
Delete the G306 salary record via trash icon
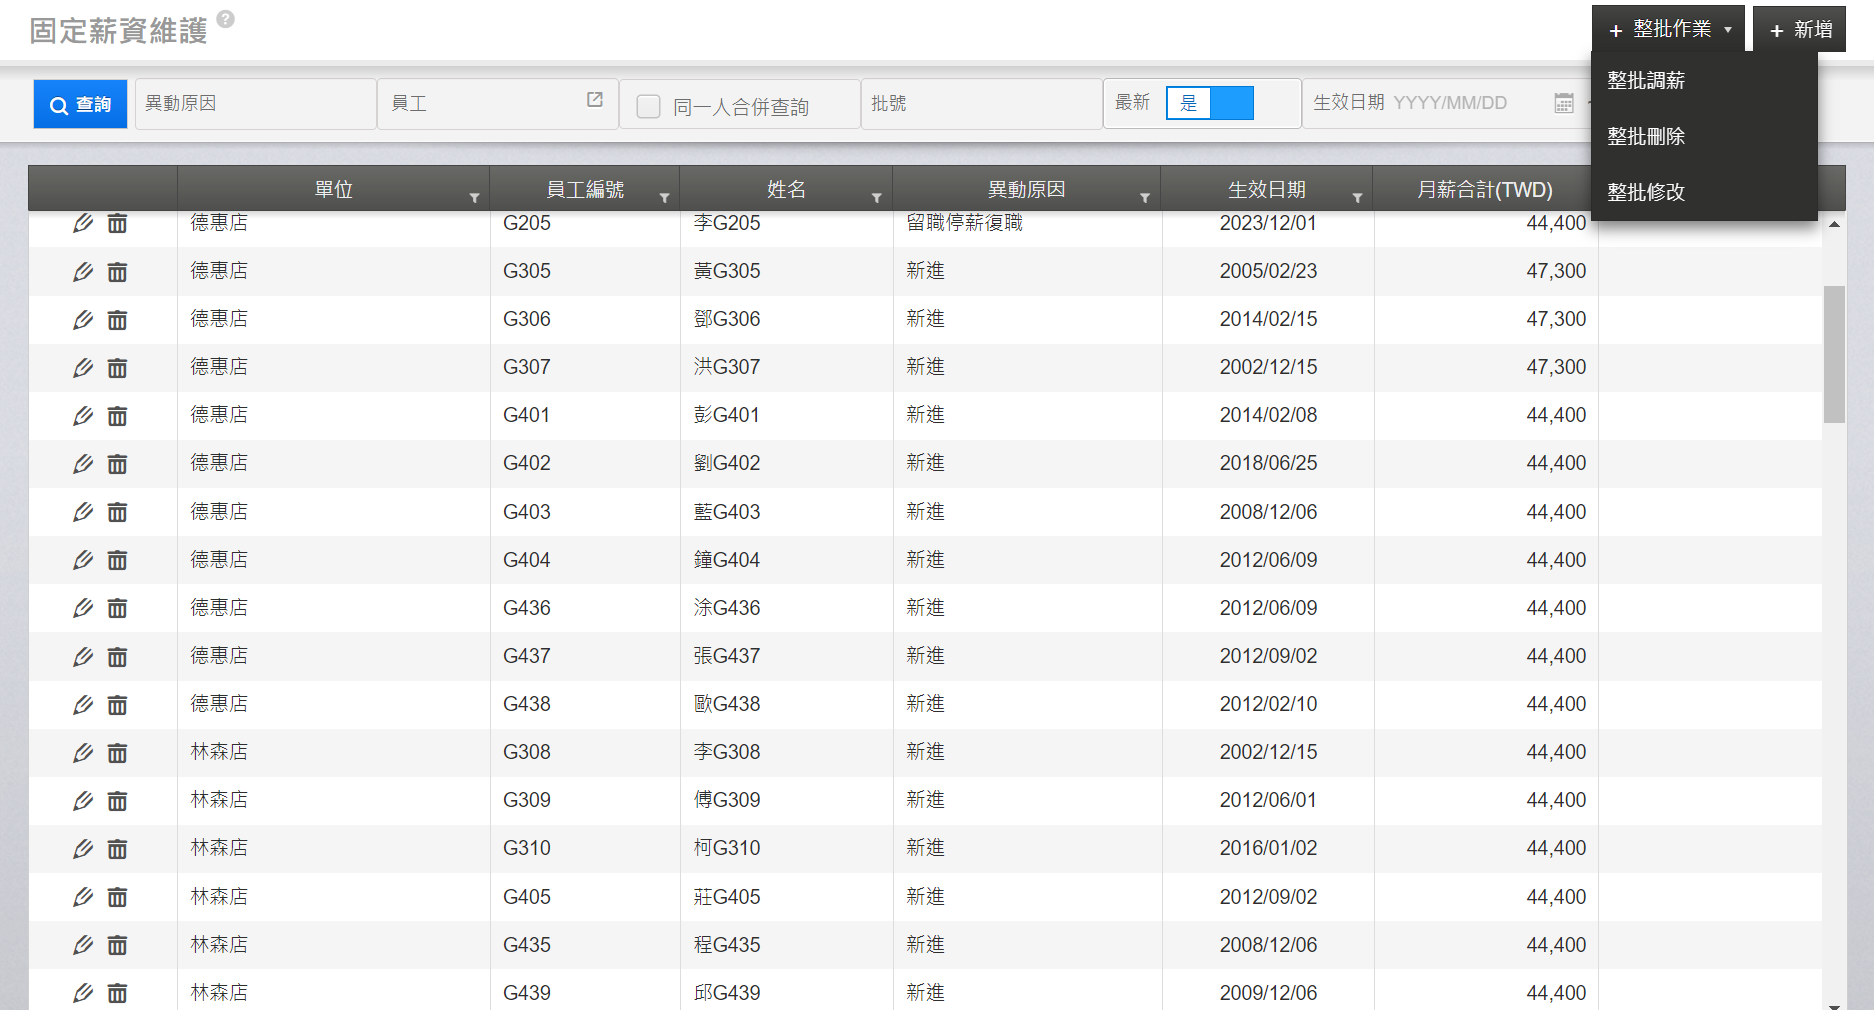pyautogui.click(x=117, y=320)
